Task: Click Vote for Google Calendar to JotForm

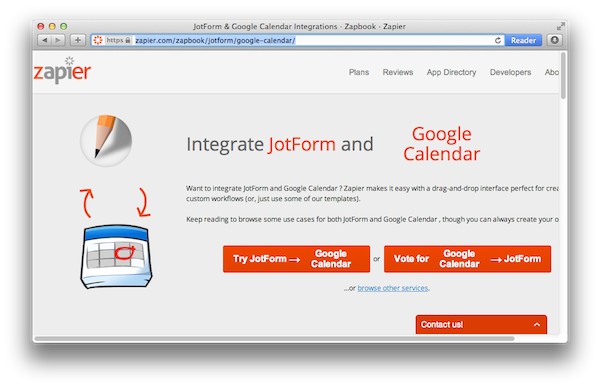Action: 467,259
